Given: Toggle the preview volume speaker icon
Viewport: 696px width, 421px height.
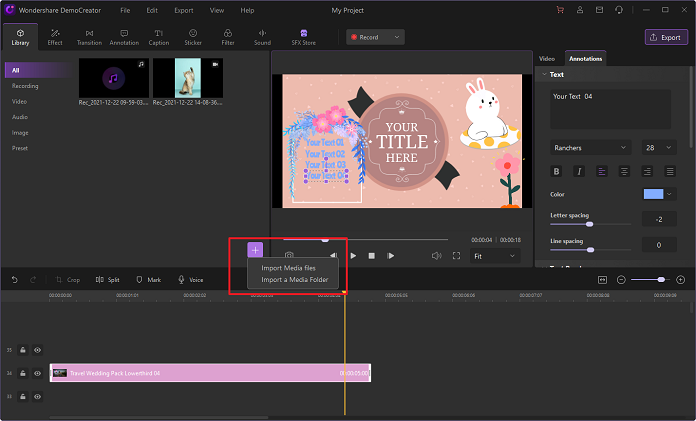Looking at the screenshot, I should (x=437, y=256).
